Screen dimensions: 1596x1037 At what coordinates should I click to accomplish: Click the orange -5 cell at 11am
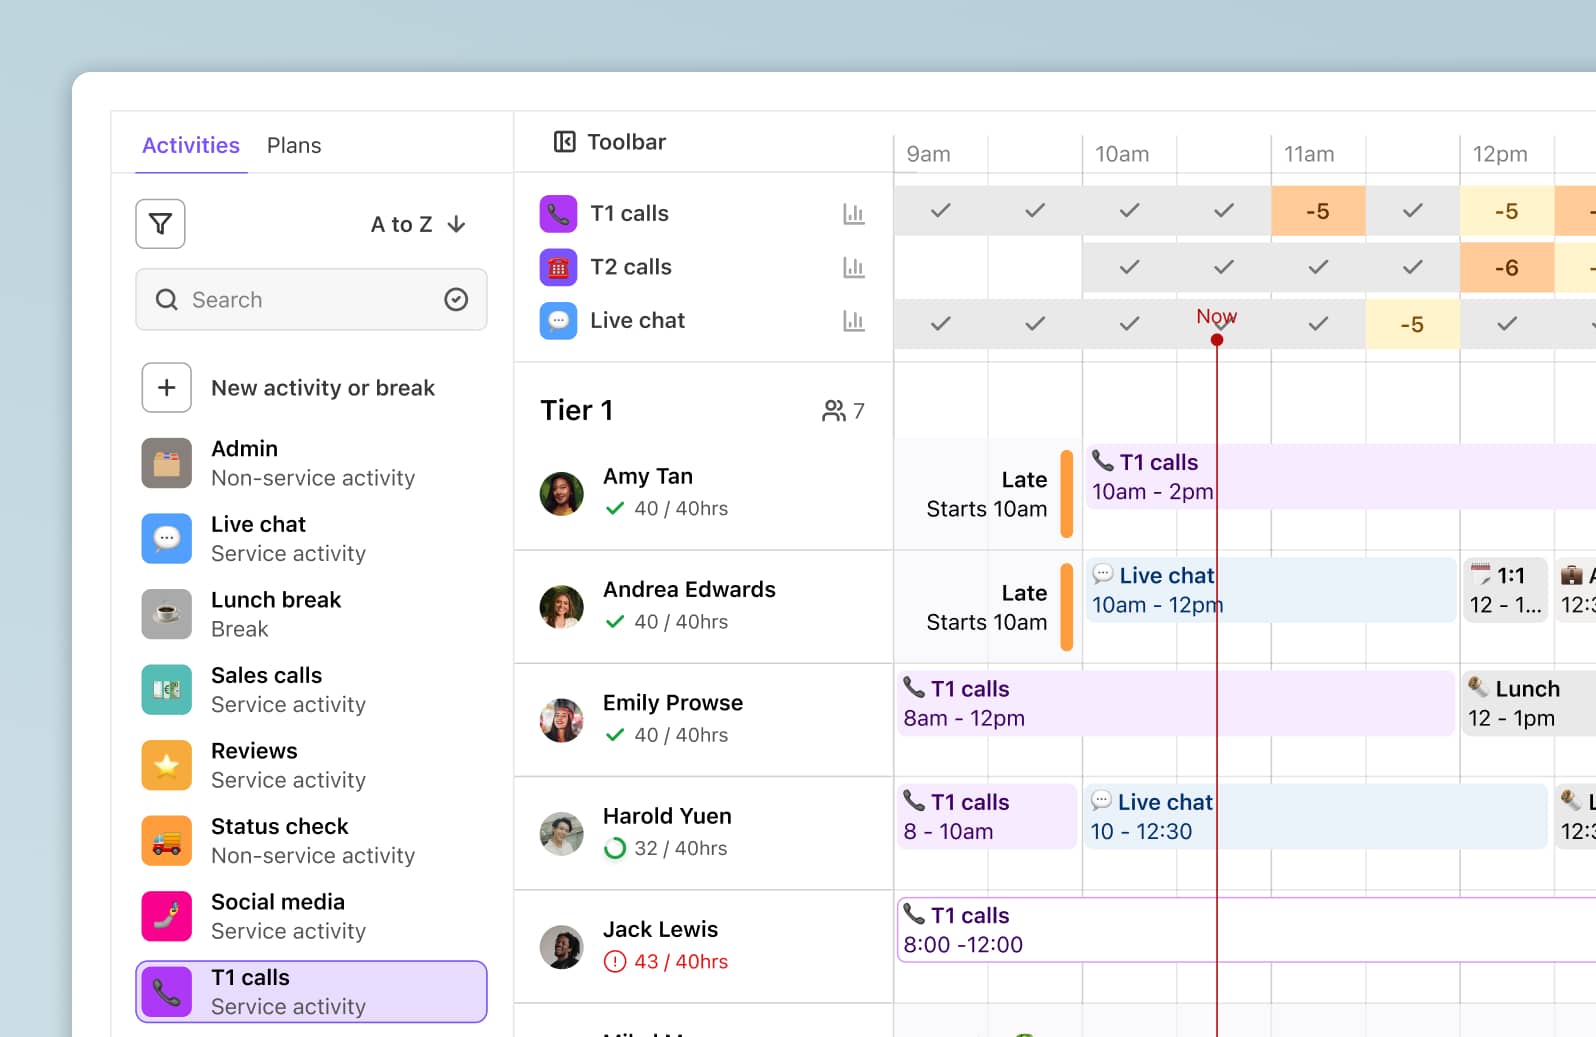pyautogui.click(x=1317, y=212)
